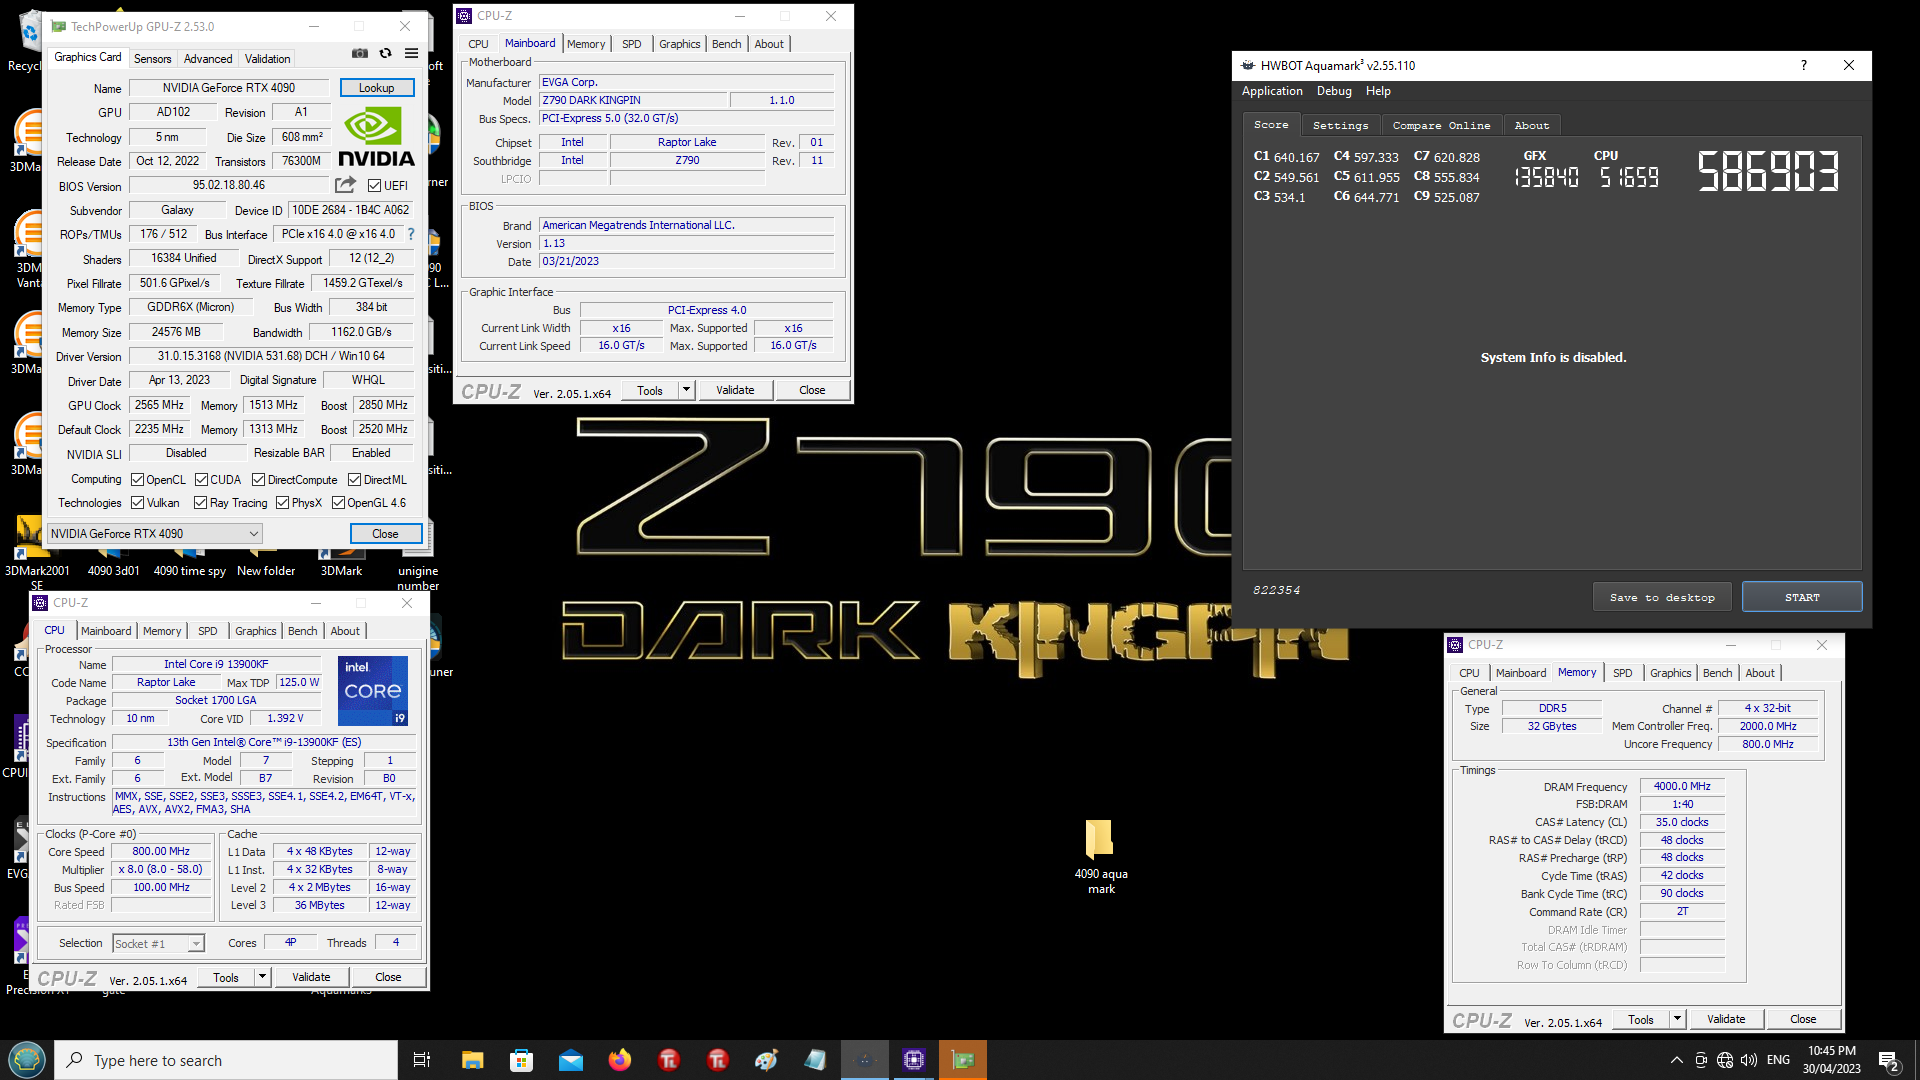Open the GPU-Z hamburger menu

click(x=411, y=54)
